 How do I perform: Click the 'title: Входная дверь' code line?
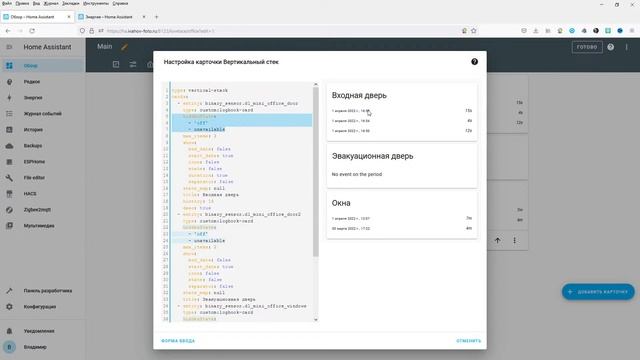211,195
